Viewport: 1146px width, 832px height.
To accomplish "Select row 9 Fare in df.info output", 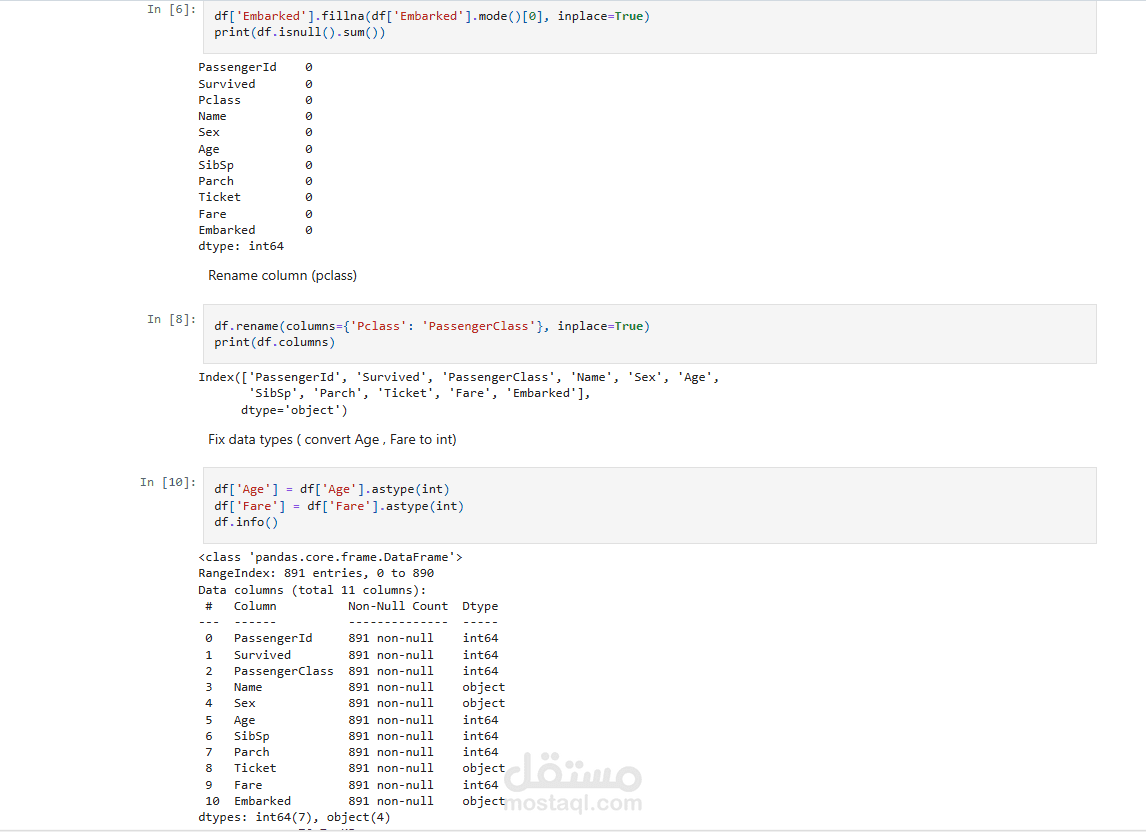I will [352, 785].
